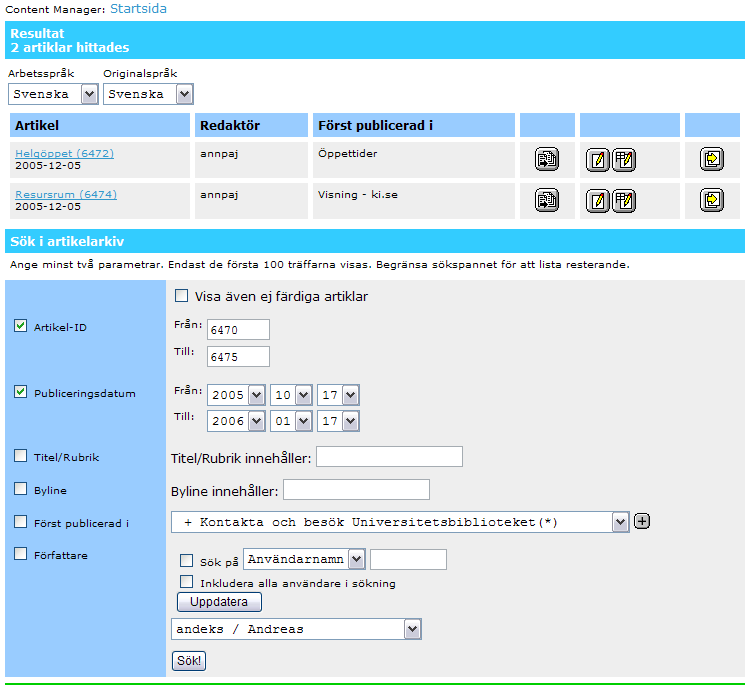748x687 pixels.
Task: Click annpaj in Helgöppet row
Action: 219,154
